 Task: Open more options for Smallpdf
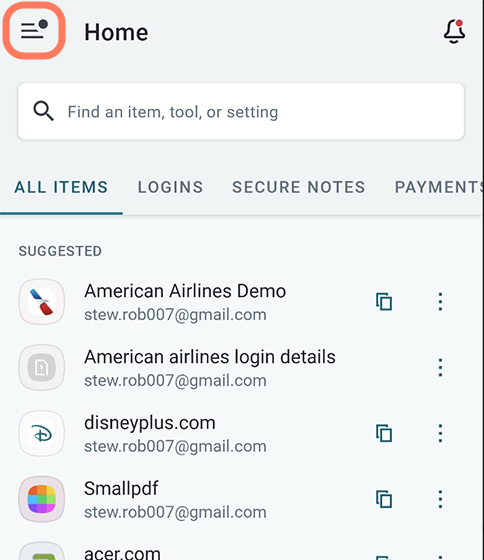pos(440,499)
